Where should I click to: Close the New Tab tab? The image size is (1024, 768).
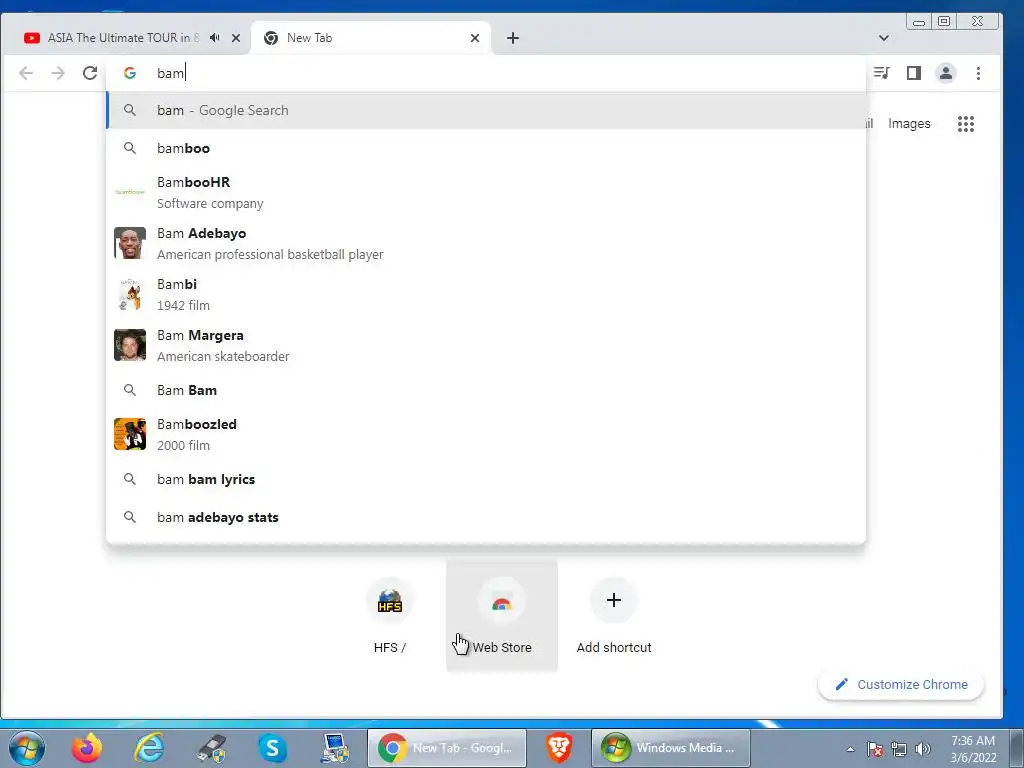tap(475, 38)
